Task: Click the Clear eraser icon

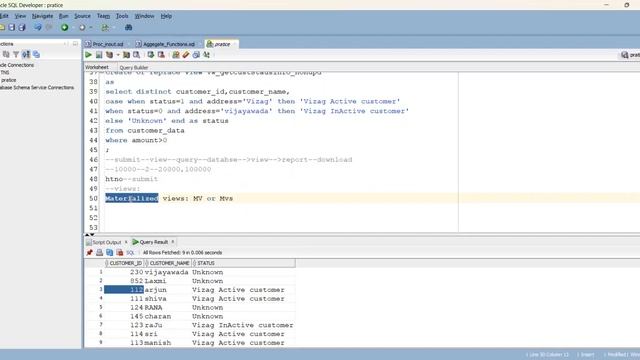Action: click(x=186, y=55)
